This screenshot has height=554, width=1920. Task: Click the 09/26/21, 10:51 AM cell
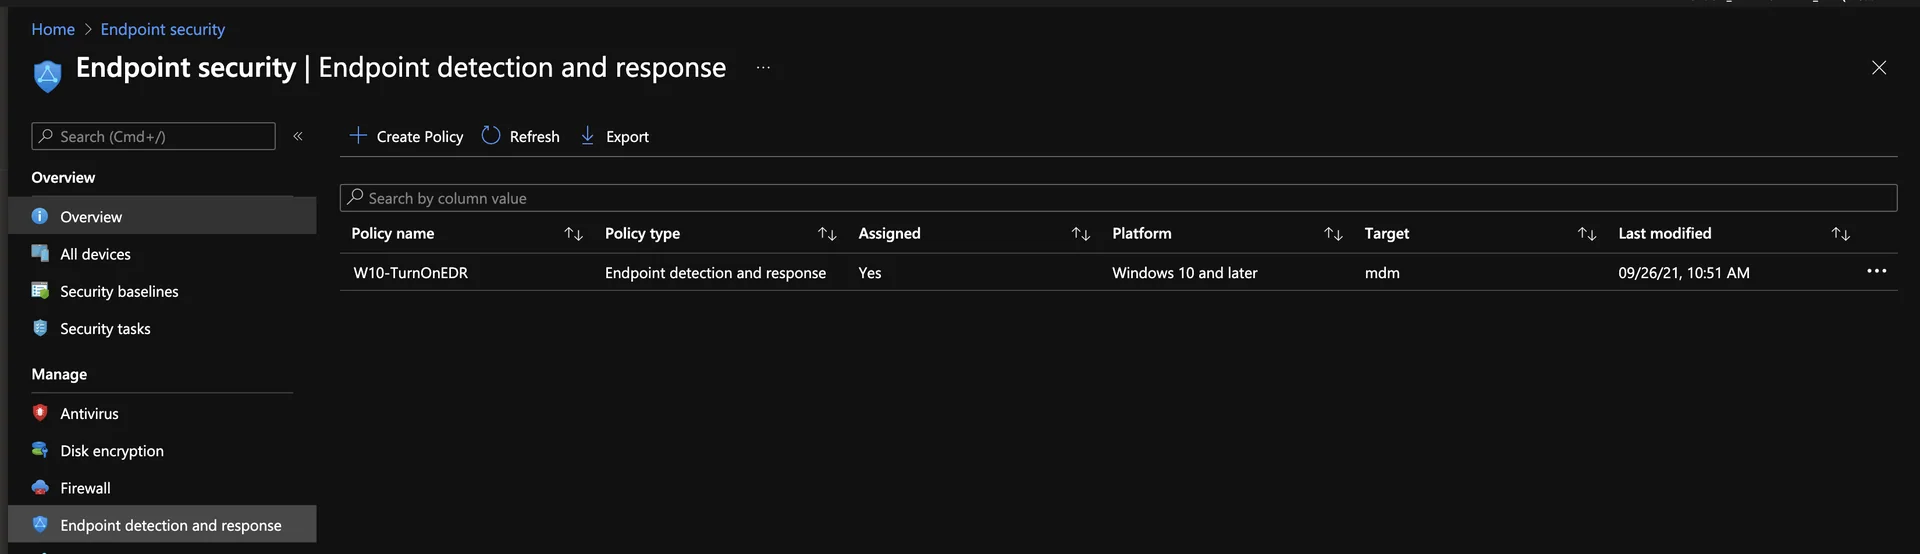pos(1684,272)
